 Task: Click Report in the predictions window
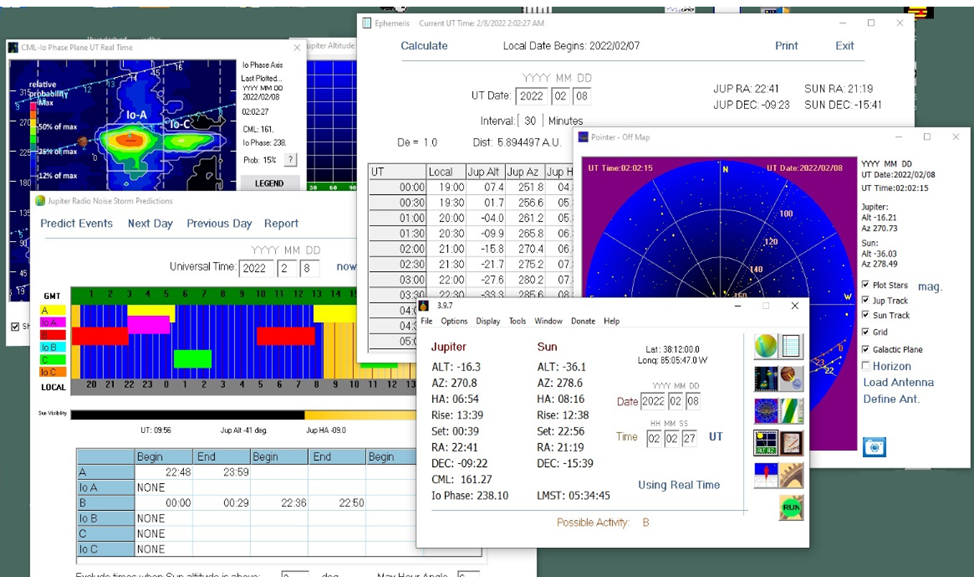coord(281,224)
